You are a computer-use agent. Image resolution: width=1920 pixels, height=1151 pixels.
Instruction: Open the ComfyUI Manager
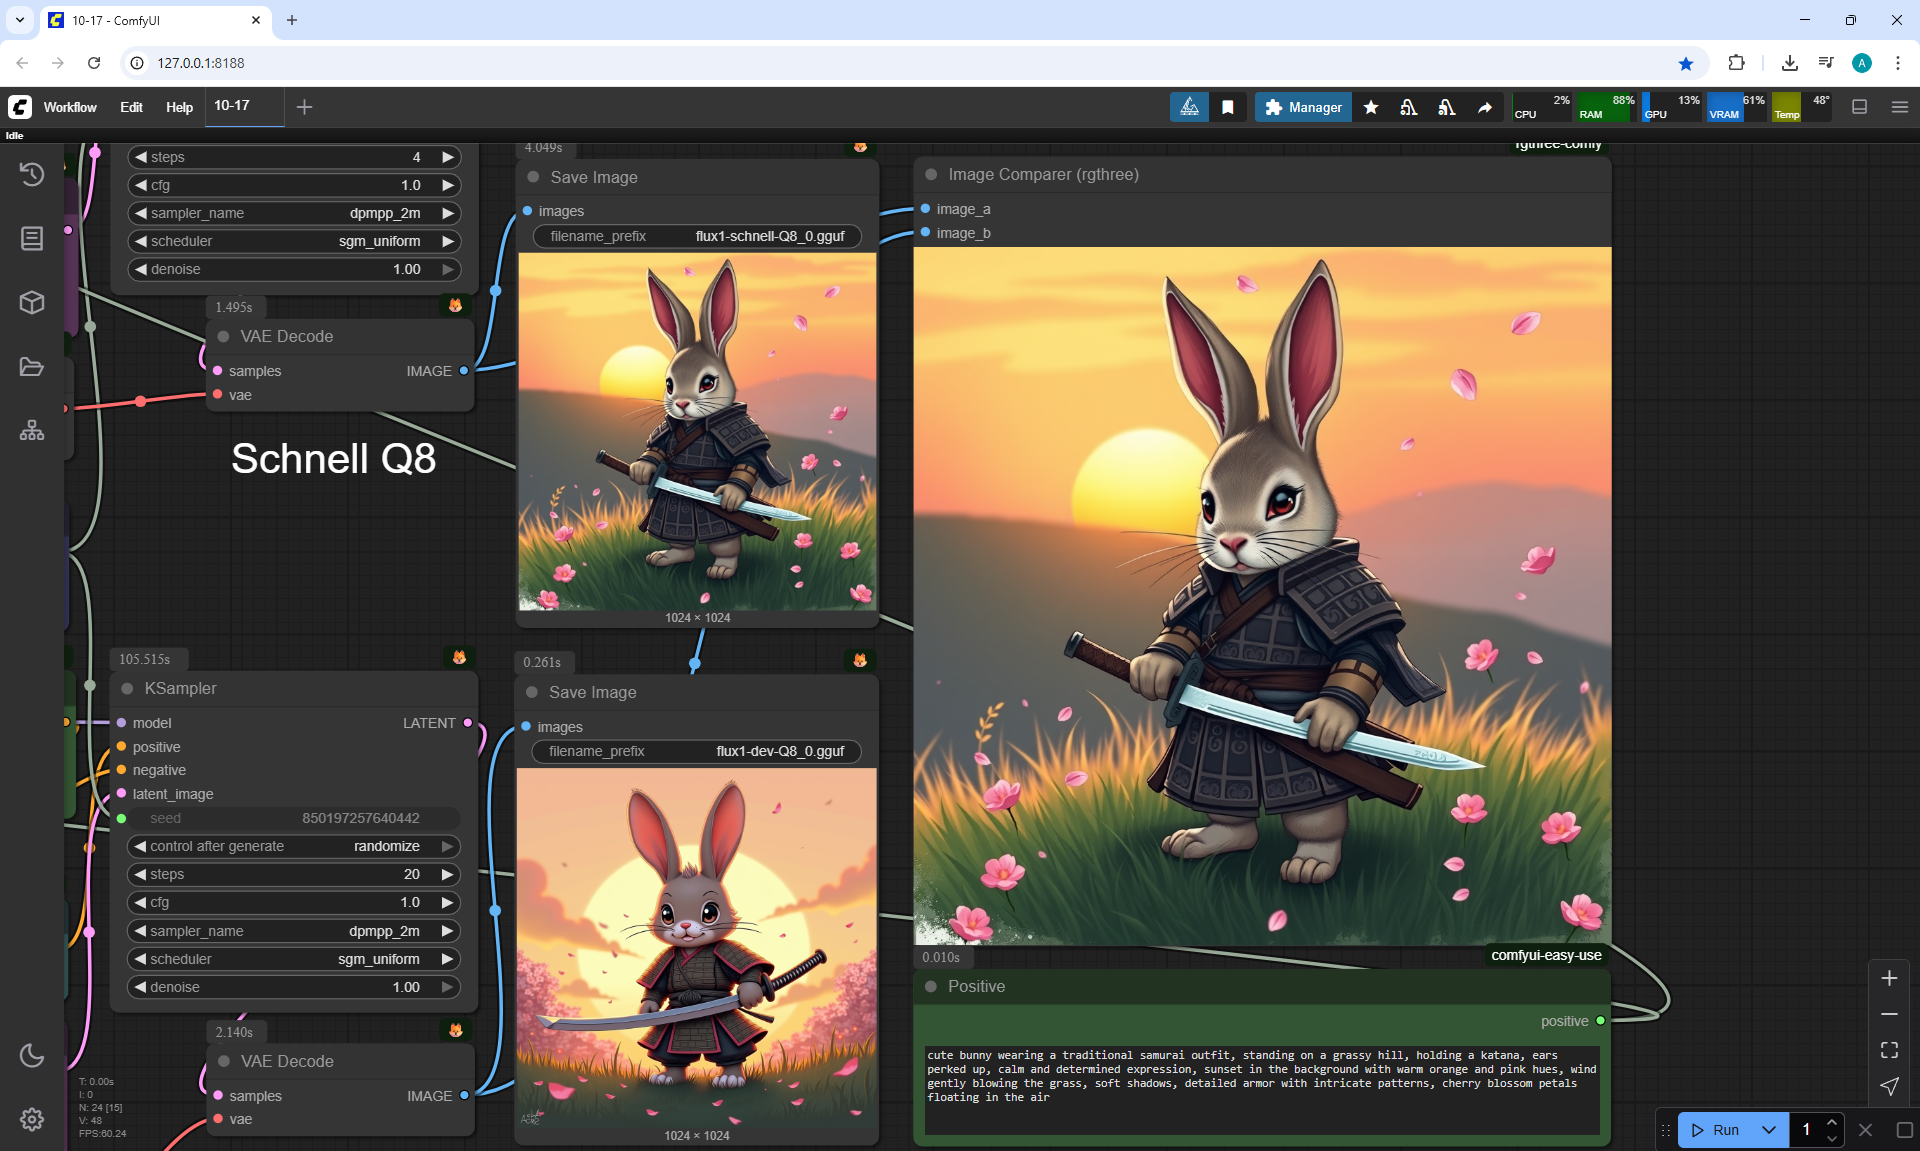(1303, 107)
